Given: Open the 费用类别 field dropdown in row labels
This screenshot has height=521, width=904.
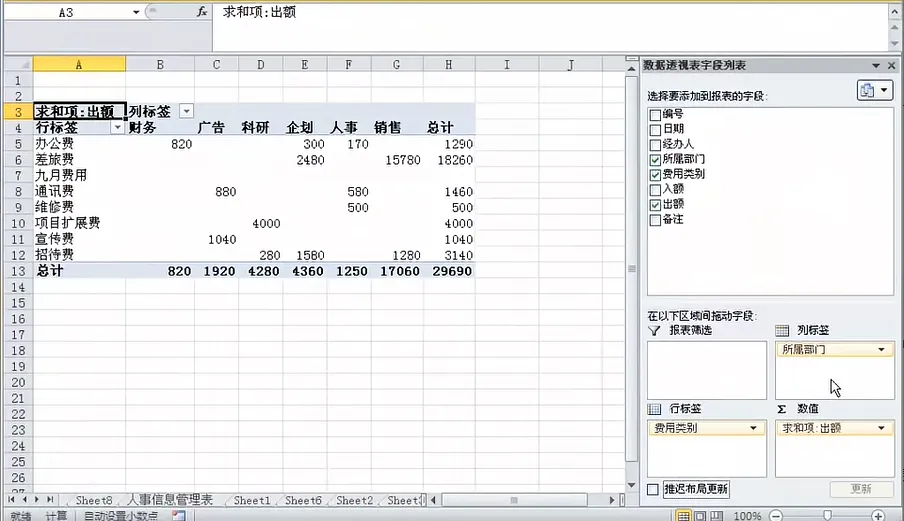Looking at the screenshot, I should coord(753,428).
